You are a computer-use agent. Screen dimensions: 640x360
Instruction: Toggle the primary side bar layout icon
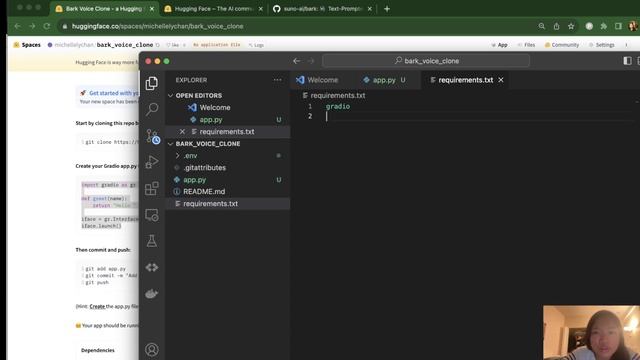[x=627, y=61]
